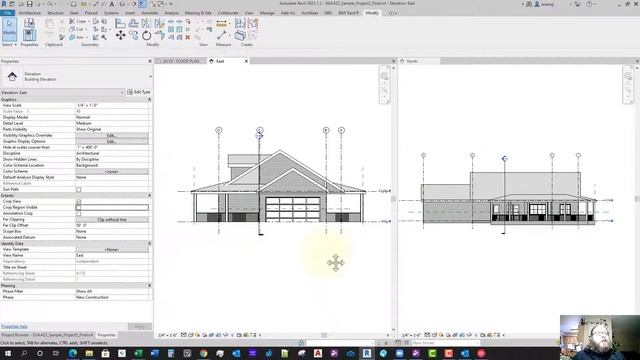Click the navigation wheel icon in East view
The width and height of the screenshot is (640, 360).
[x=384, y=77]
